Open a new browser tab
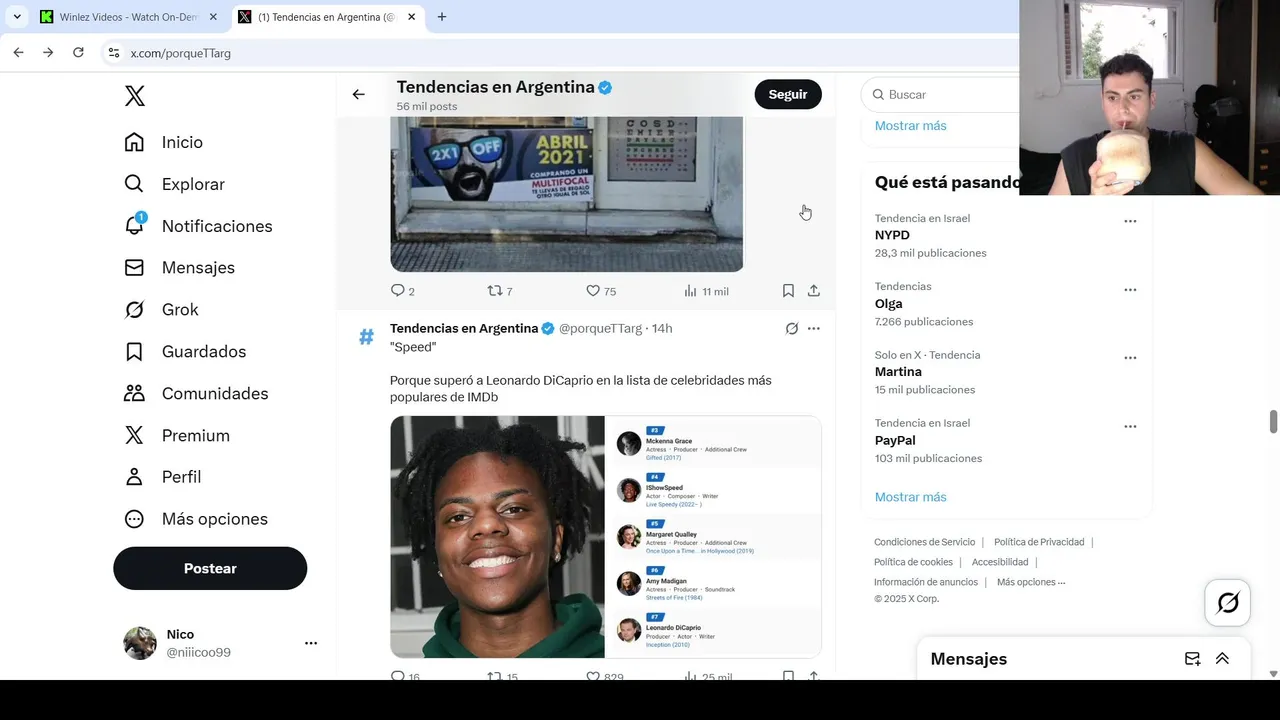The height and width of the screenshot is (720, 1280). pyautogui.click(x=442, y=17)
